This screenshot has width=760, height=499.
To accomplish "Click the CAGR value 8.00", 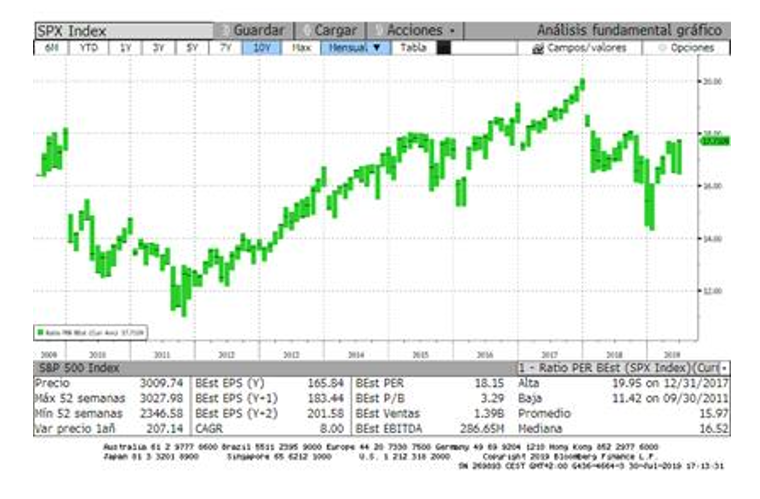I will 332,429.
